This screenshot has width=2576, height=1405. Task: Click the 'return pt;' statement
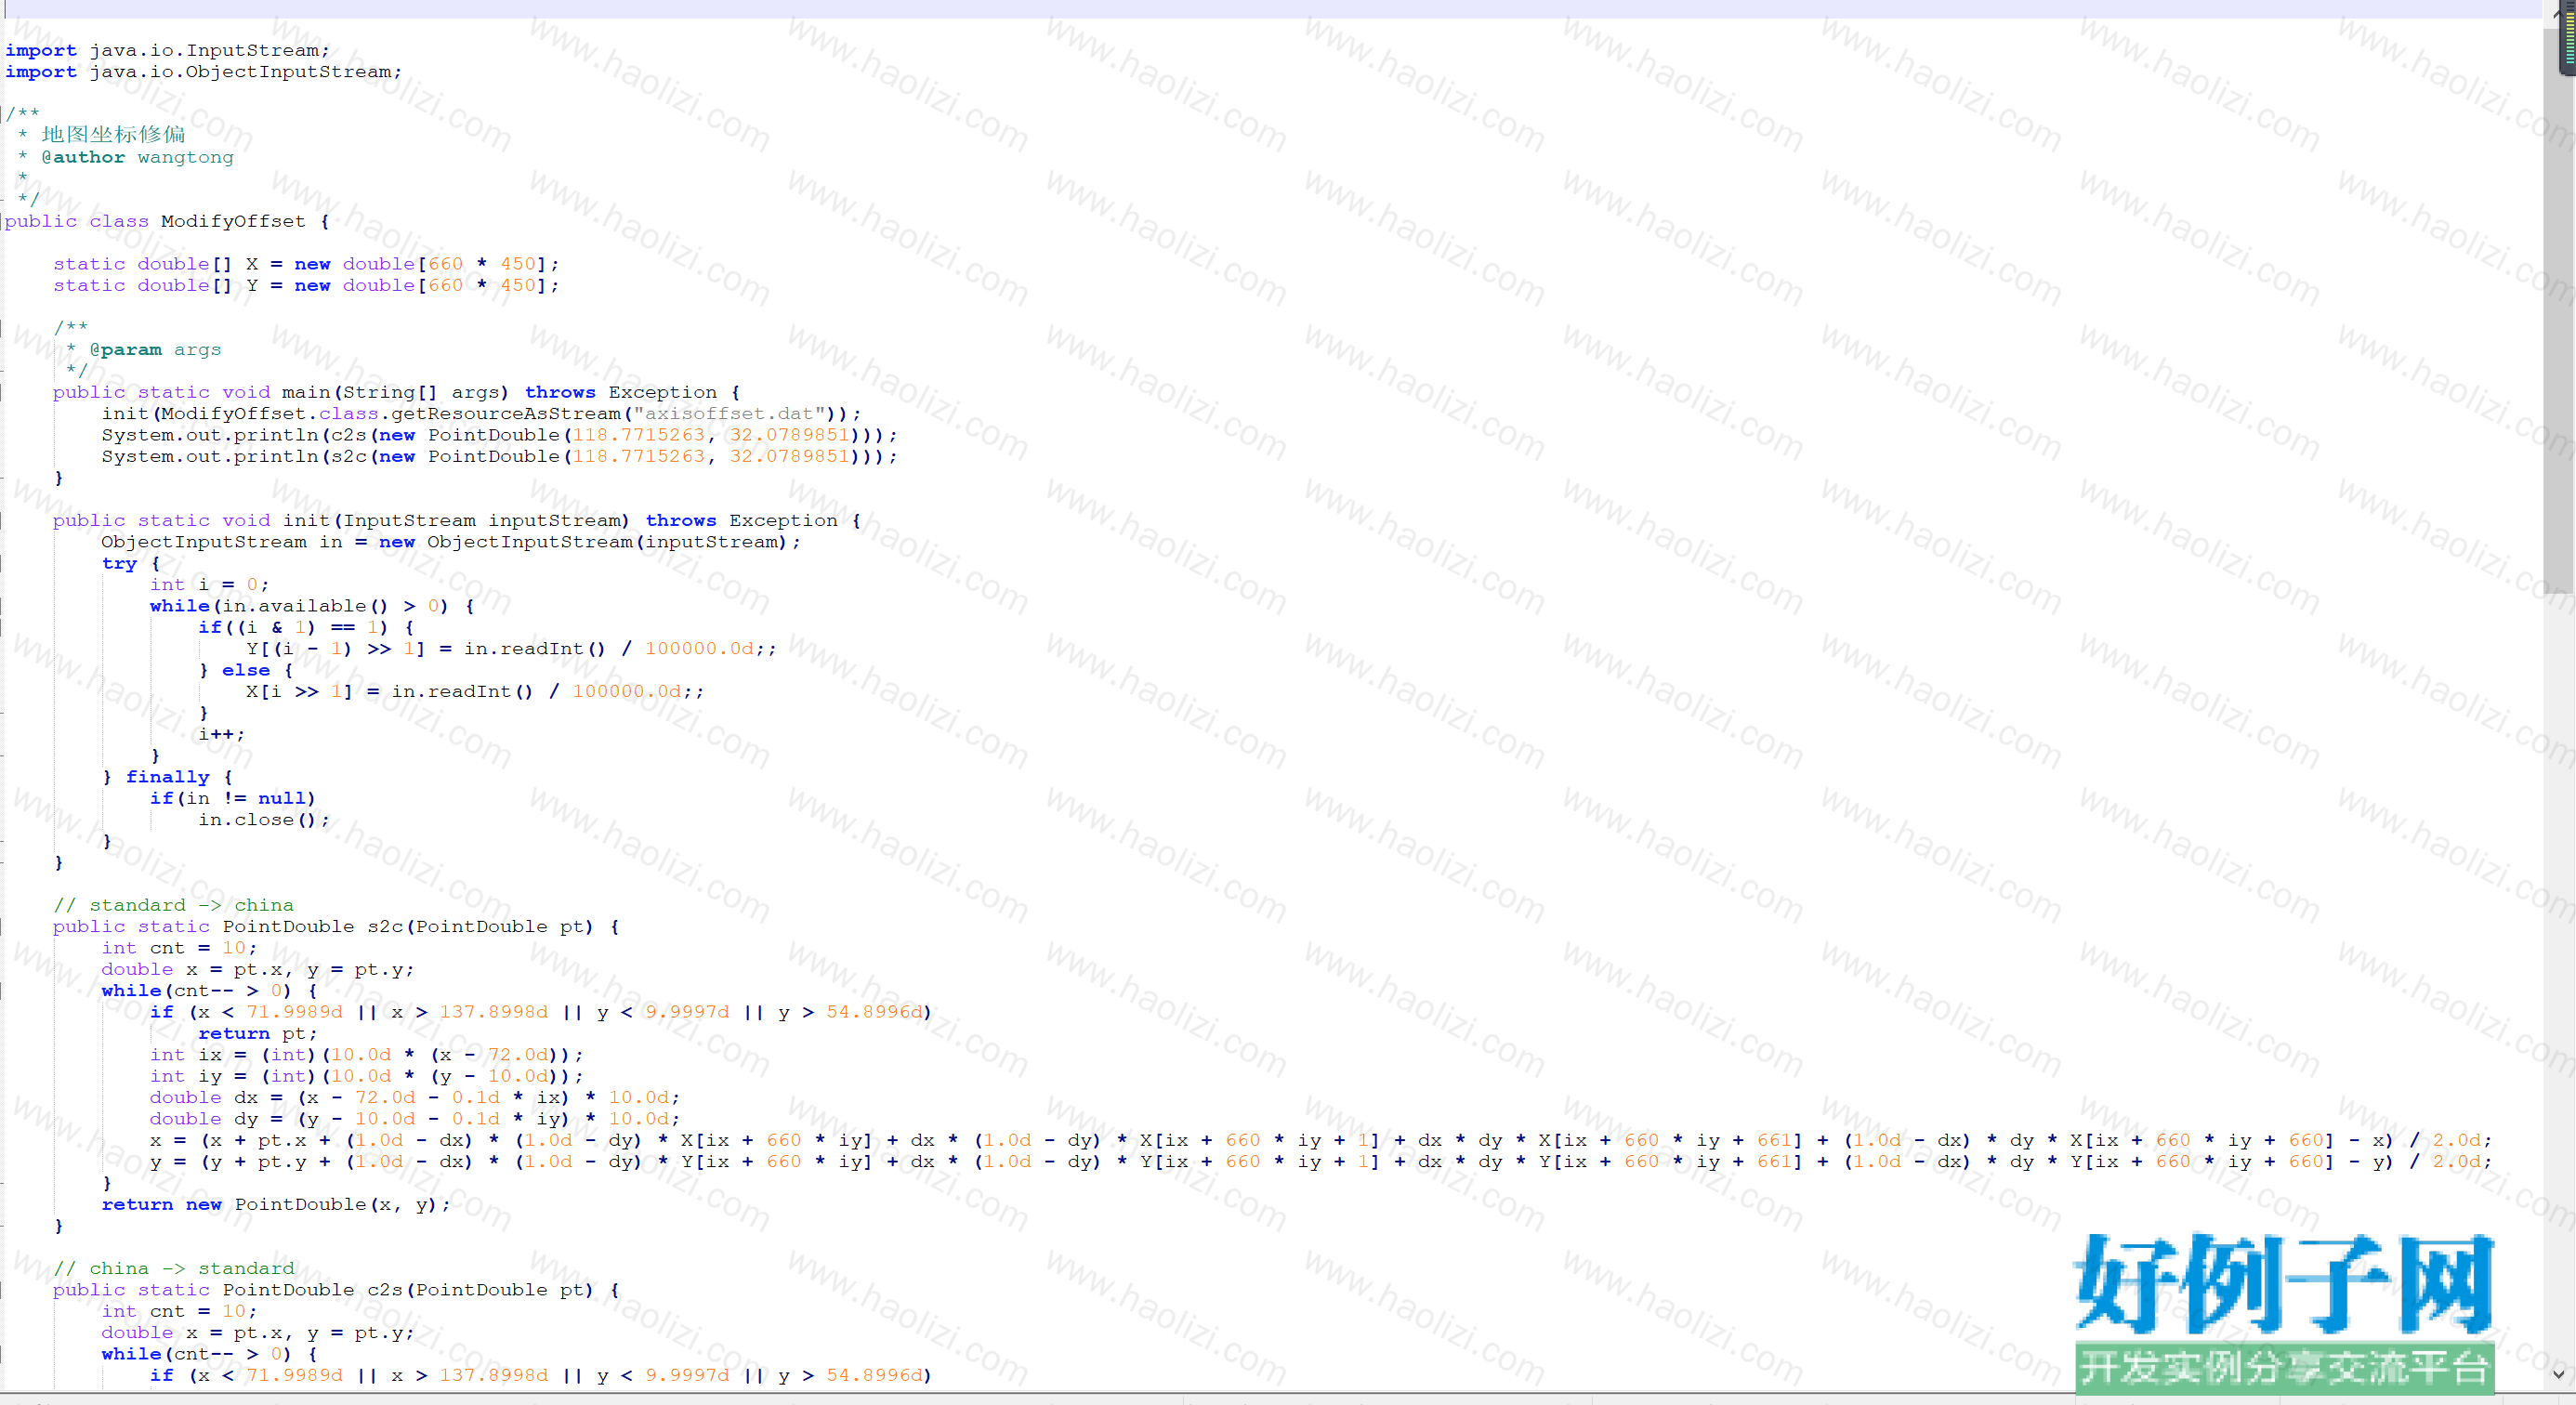[x=258, y=1033]
